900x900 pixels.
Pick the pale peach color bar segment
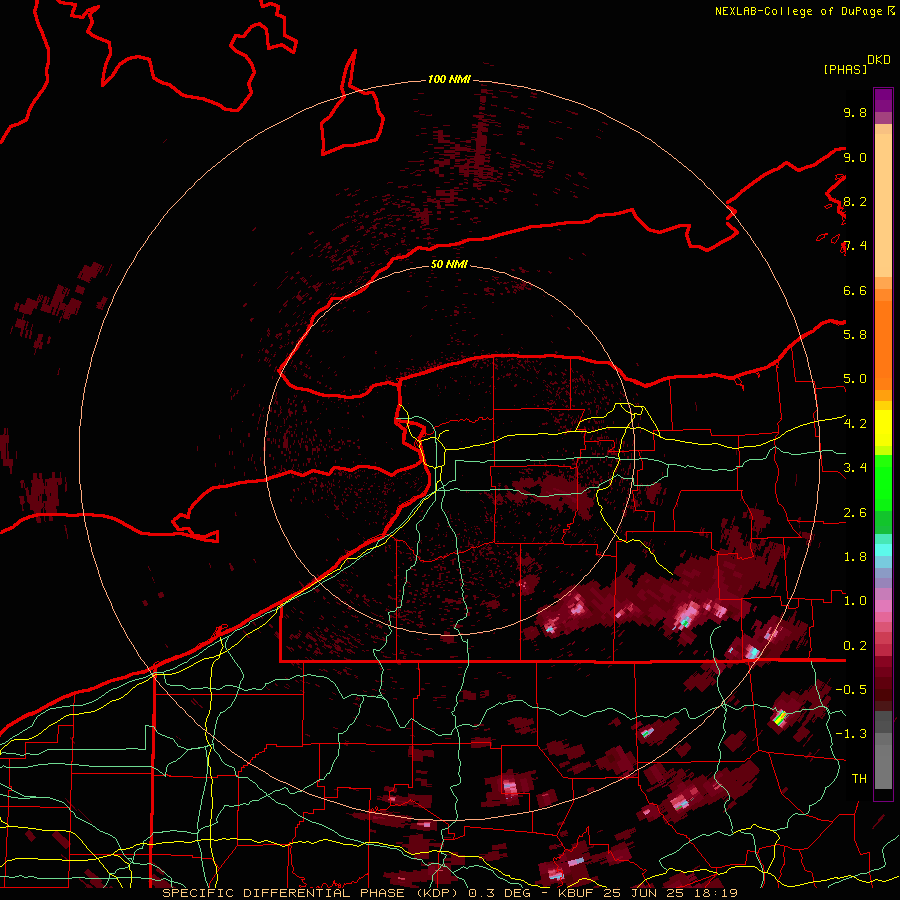[x=883, y=205]
